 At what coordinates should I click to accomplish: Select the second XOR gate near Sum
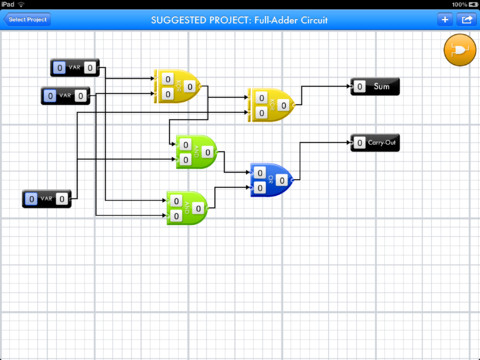[271, 105]
